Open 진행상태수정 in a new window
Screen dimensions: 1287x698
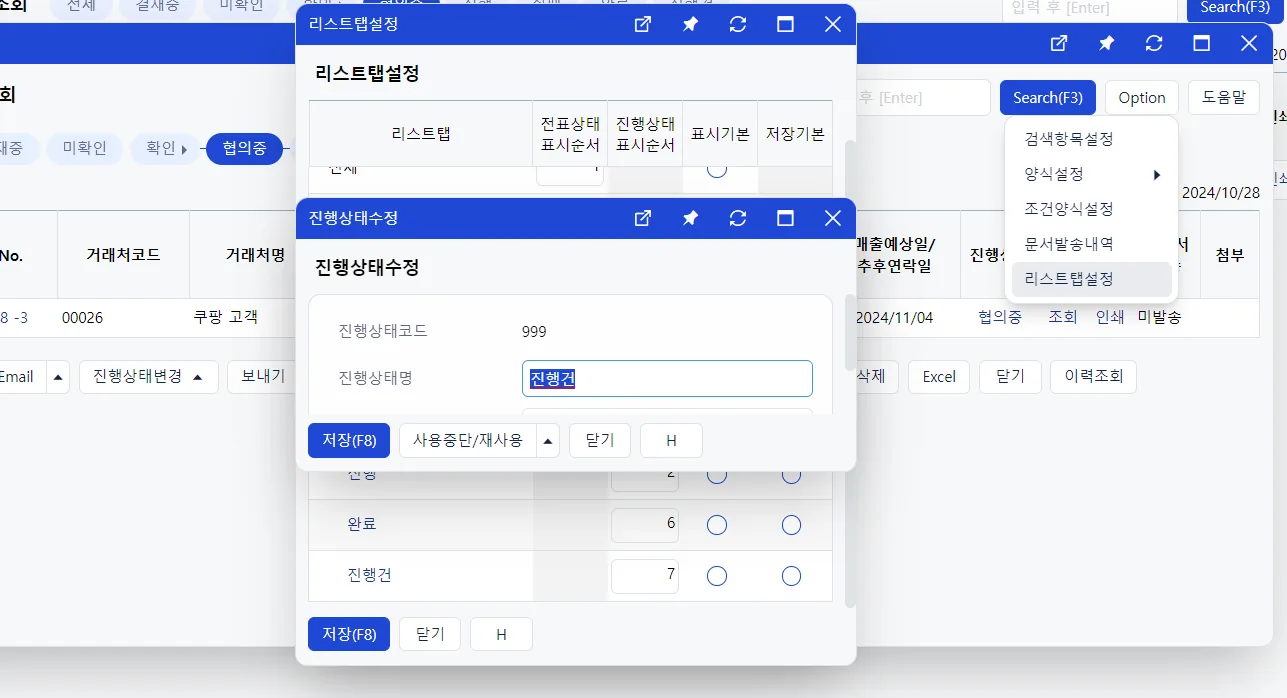coord(643,218)
